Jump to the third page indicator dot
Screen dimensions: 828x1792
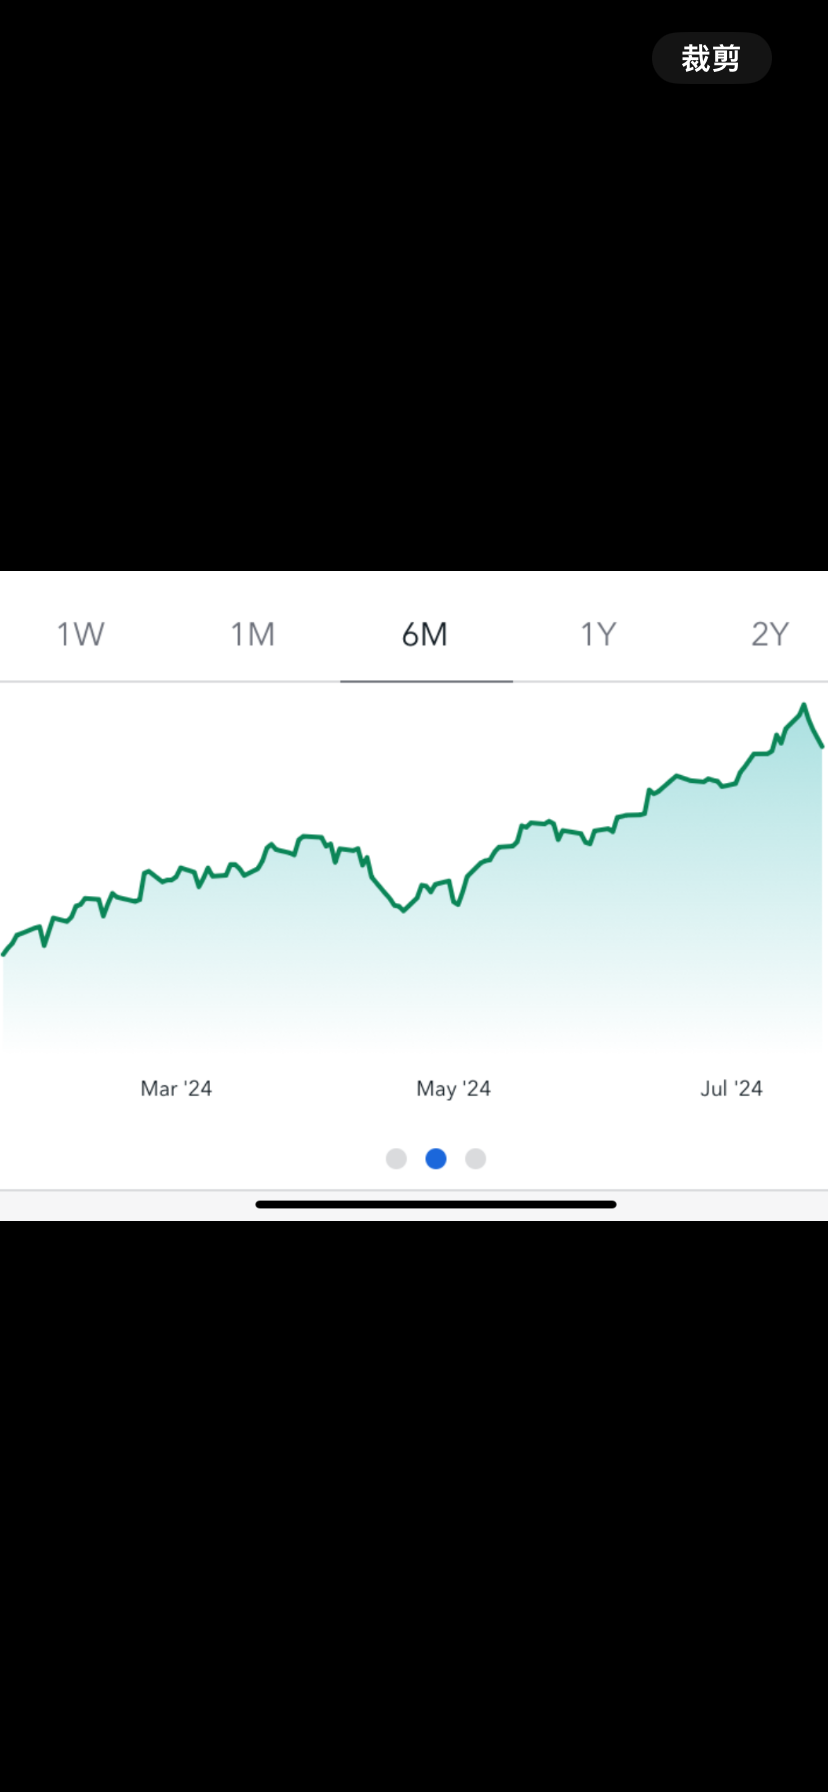[x=476, y=1158]
